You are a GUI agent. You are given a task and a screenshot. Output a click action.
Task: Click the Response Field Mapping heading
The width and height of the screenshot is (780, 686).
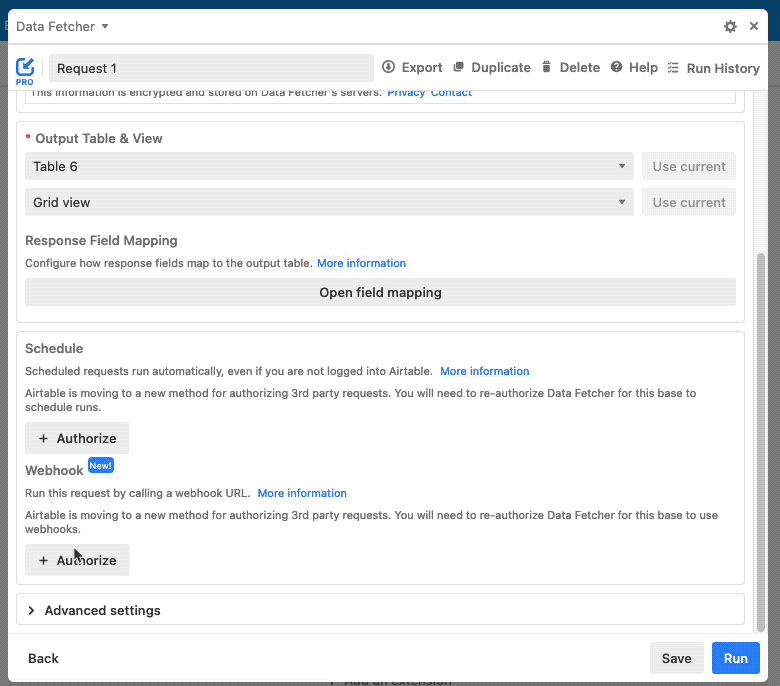(101, 240)
